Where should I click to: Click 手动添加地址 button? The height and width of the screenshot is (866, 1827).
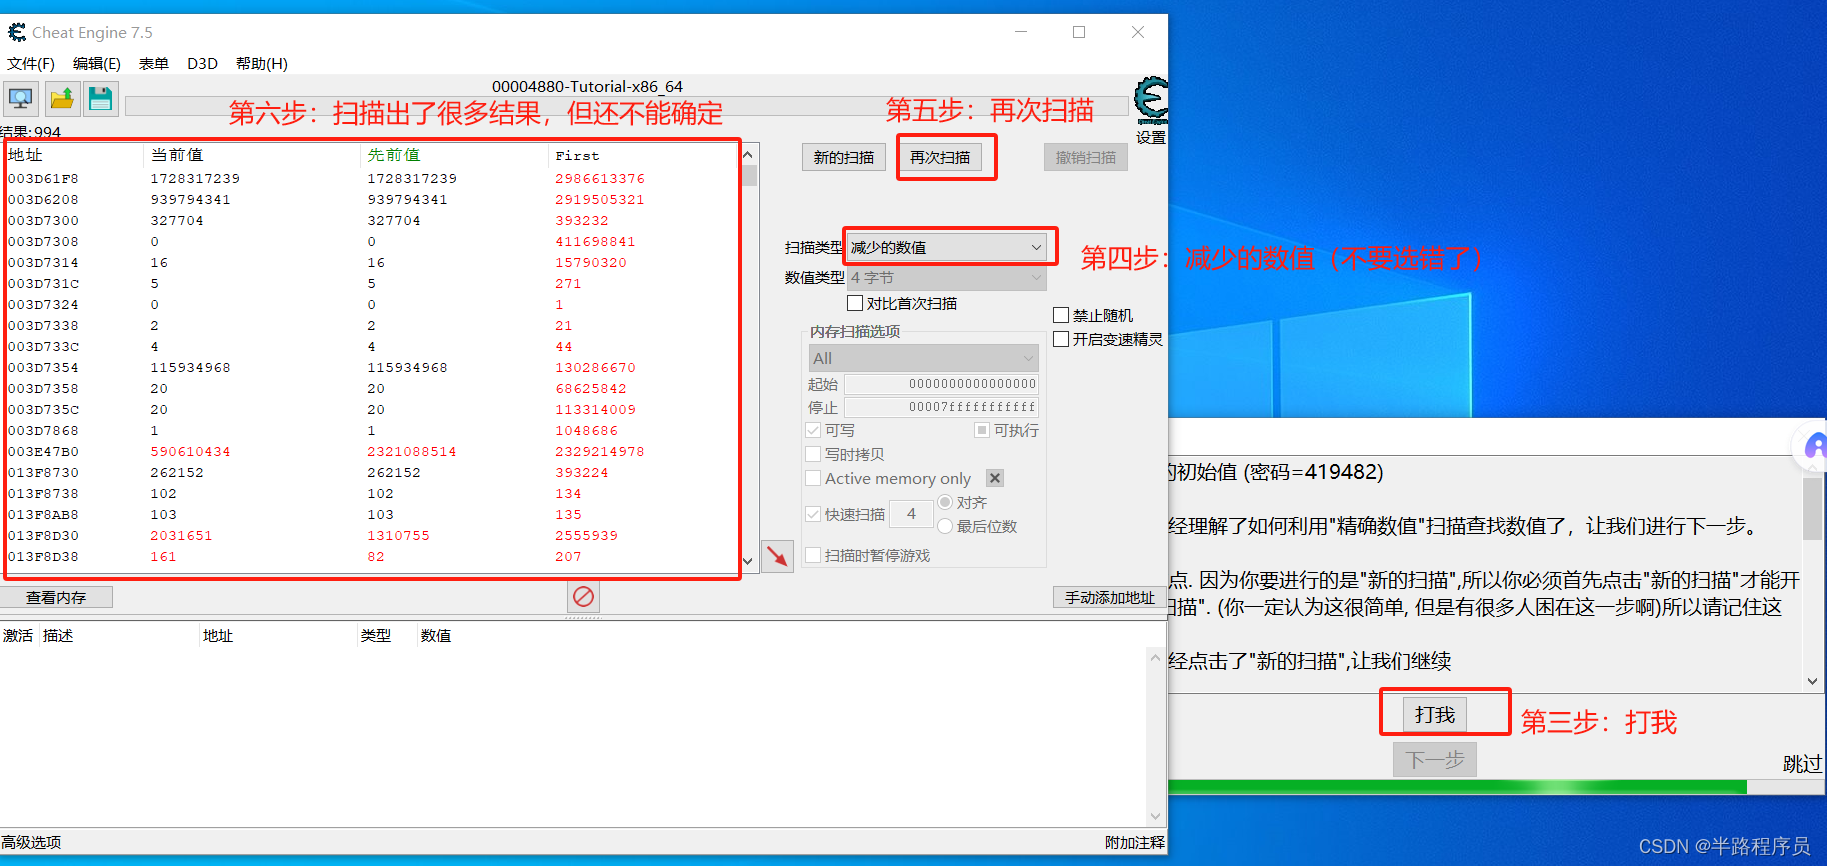click(x=1109, y=597)
